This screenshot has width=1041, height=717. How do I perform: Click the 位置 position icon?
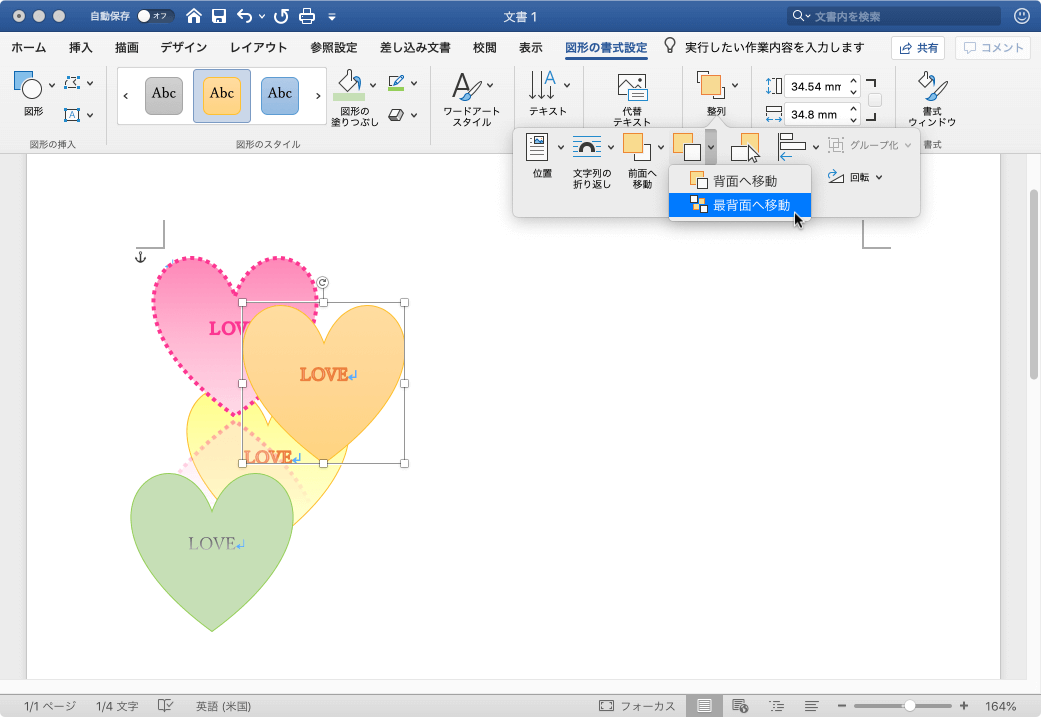(x=537, y=147)
